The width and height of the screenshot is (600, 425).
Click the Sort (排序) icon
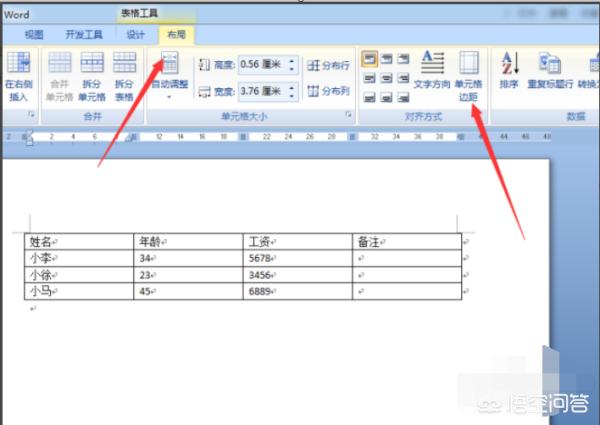pos(509,72)
